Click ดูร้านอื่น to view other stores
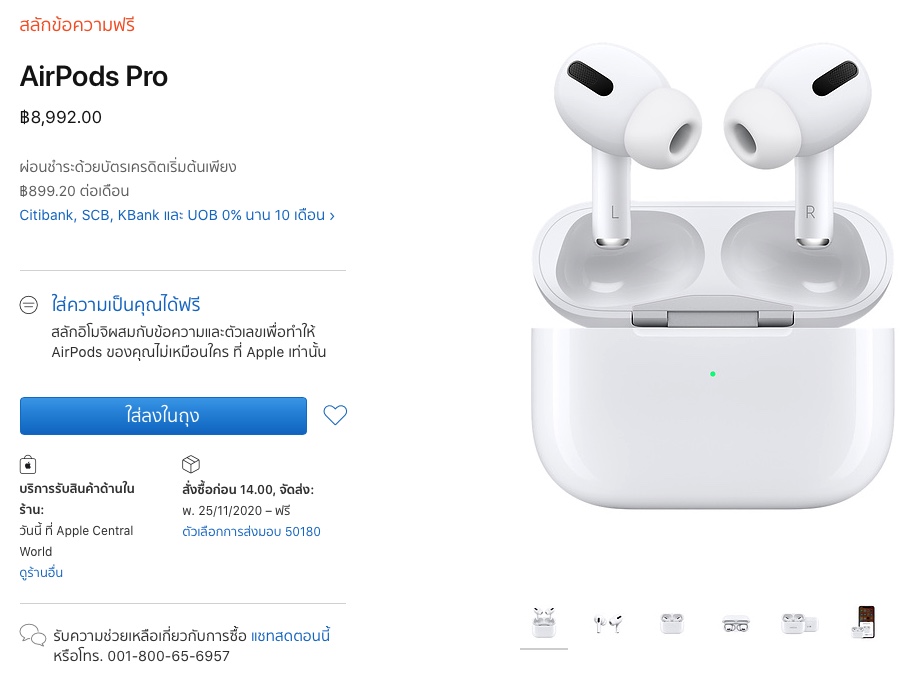This screenshot has height=691, width=914. pyautogui.click(x=41, y=573)
